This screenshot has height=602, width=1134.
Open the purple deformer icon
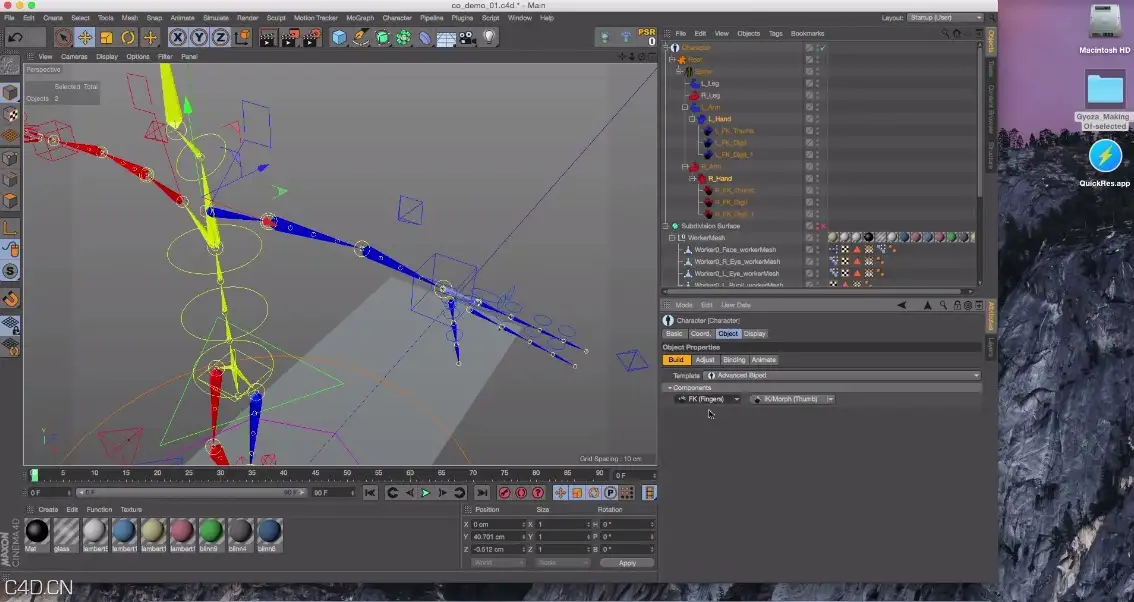[x=425, y=37]
